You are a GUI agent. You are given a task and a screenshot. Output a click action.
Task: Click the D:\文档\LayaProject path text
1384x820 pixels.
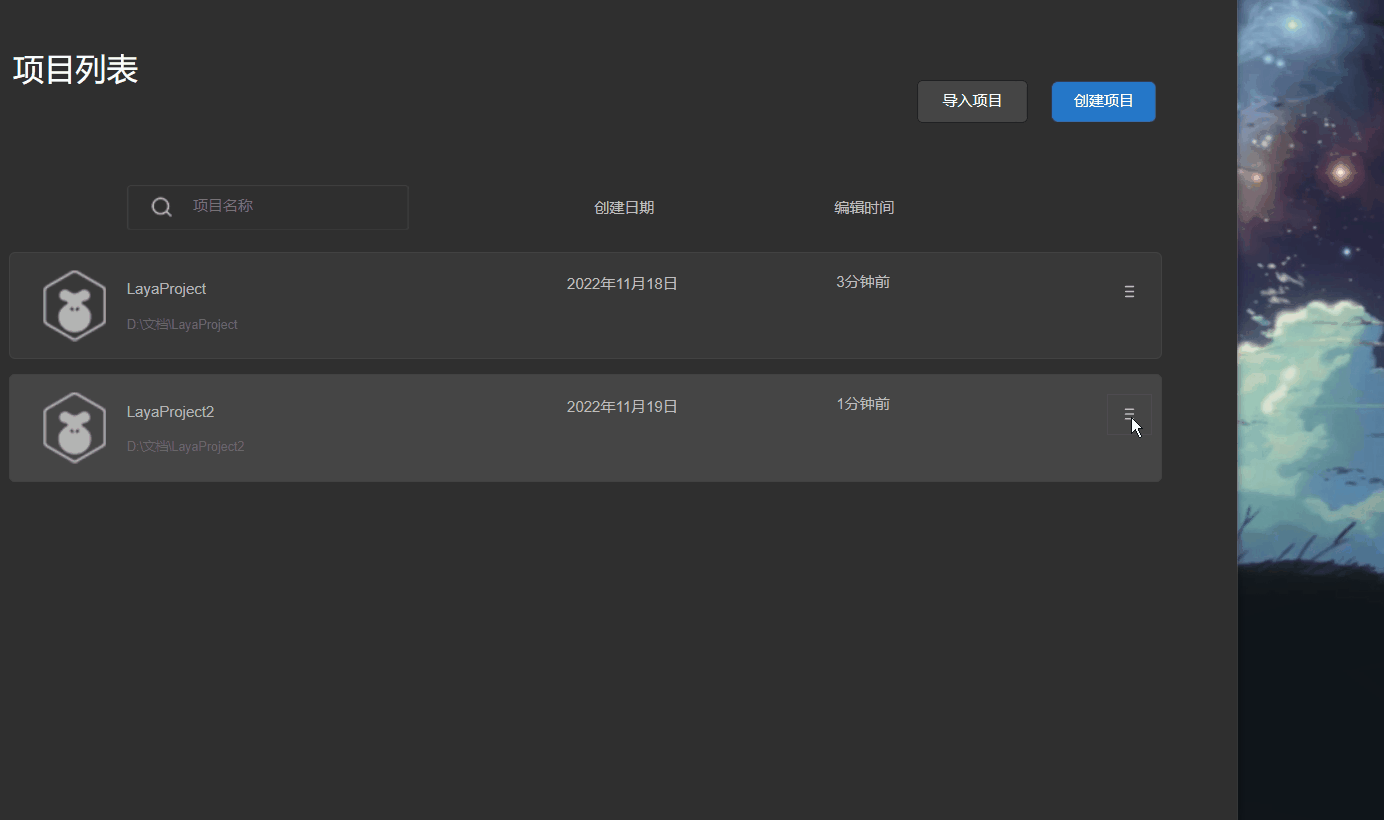click(182, 325)
